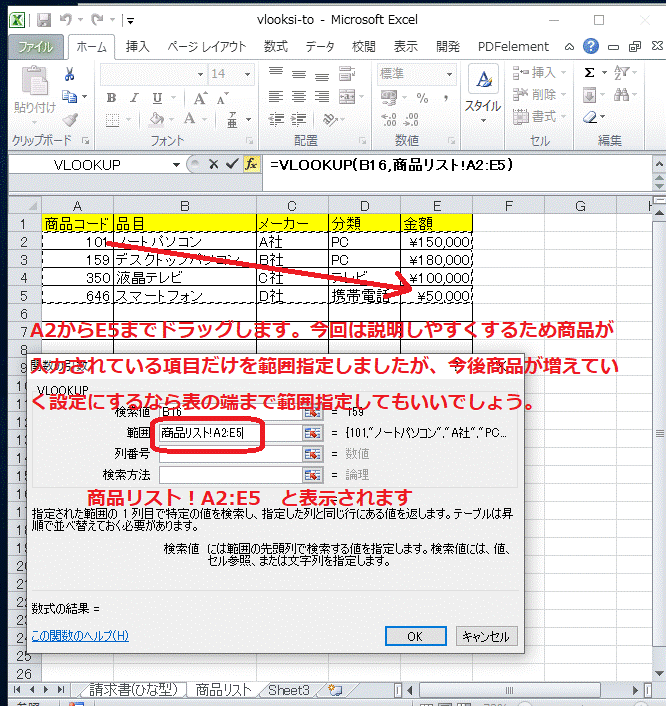The height and width of the screenshot is (706, 666).
Task: Cancel formula entry with the X icon
Action: point(214,164)
